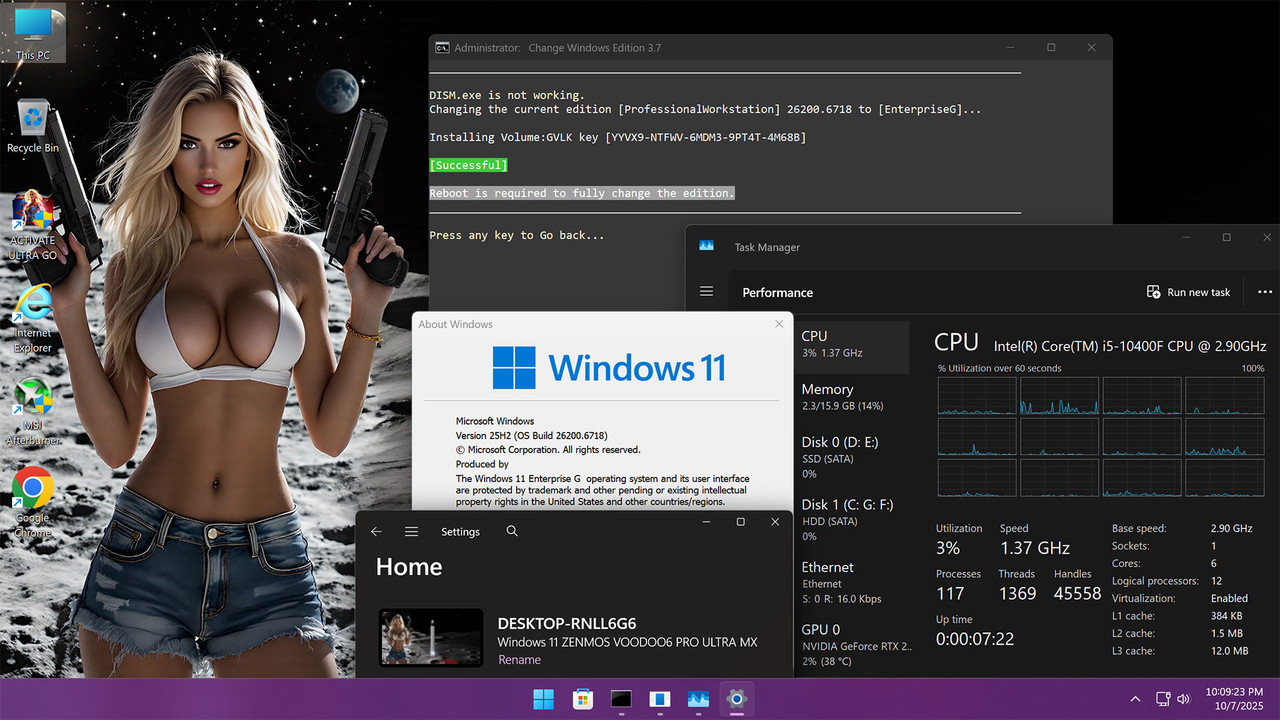Viewport: 1280px width, 720px height.
Task: Click the Intel Core i5-10400F CPU name
Action: coord(1130,346)
